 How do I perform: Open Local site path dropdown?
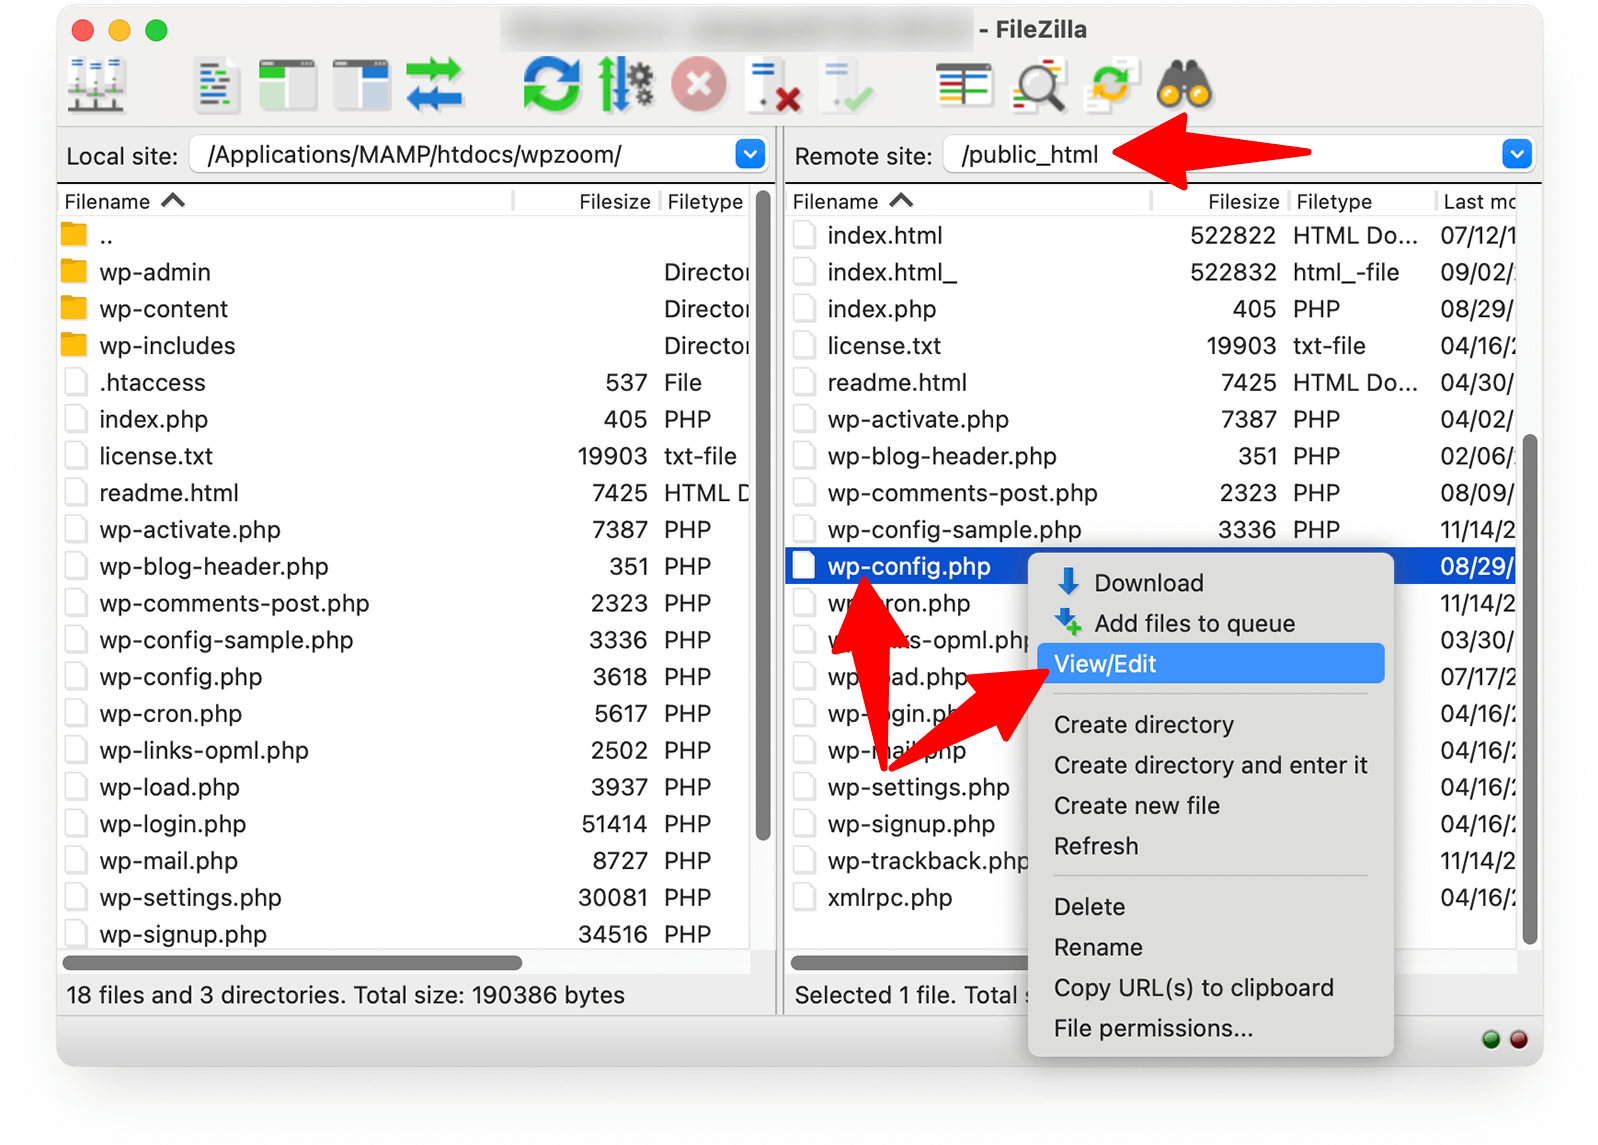750,154
